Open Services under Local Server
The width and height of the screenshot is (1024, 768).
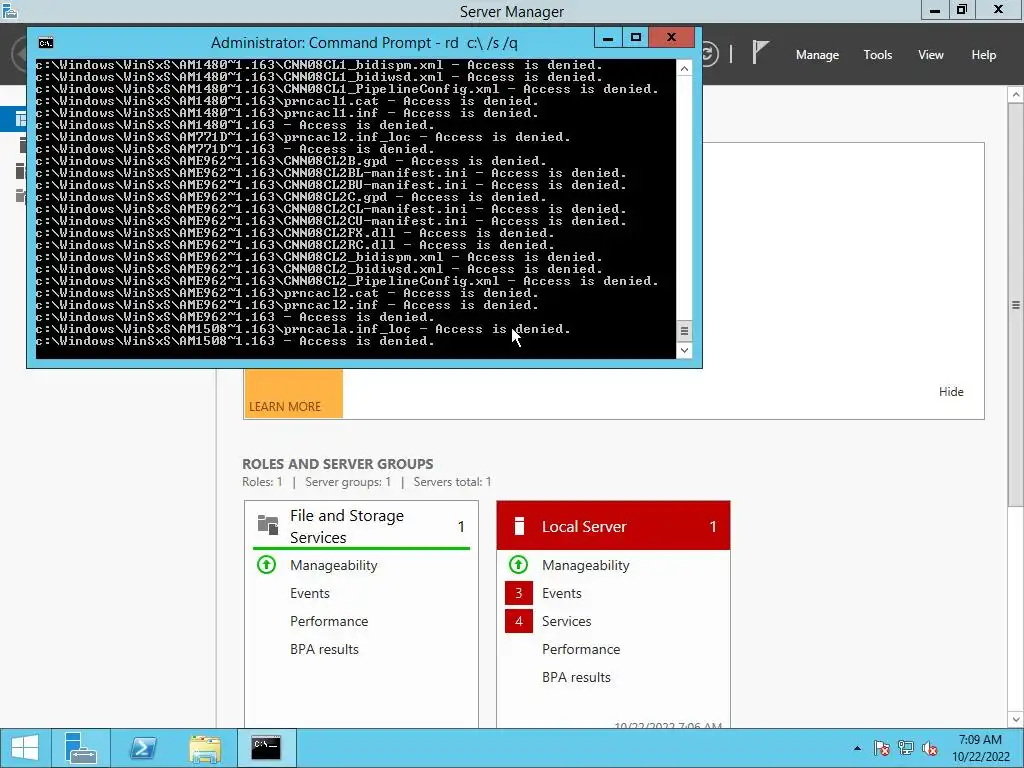pos(566,622)
